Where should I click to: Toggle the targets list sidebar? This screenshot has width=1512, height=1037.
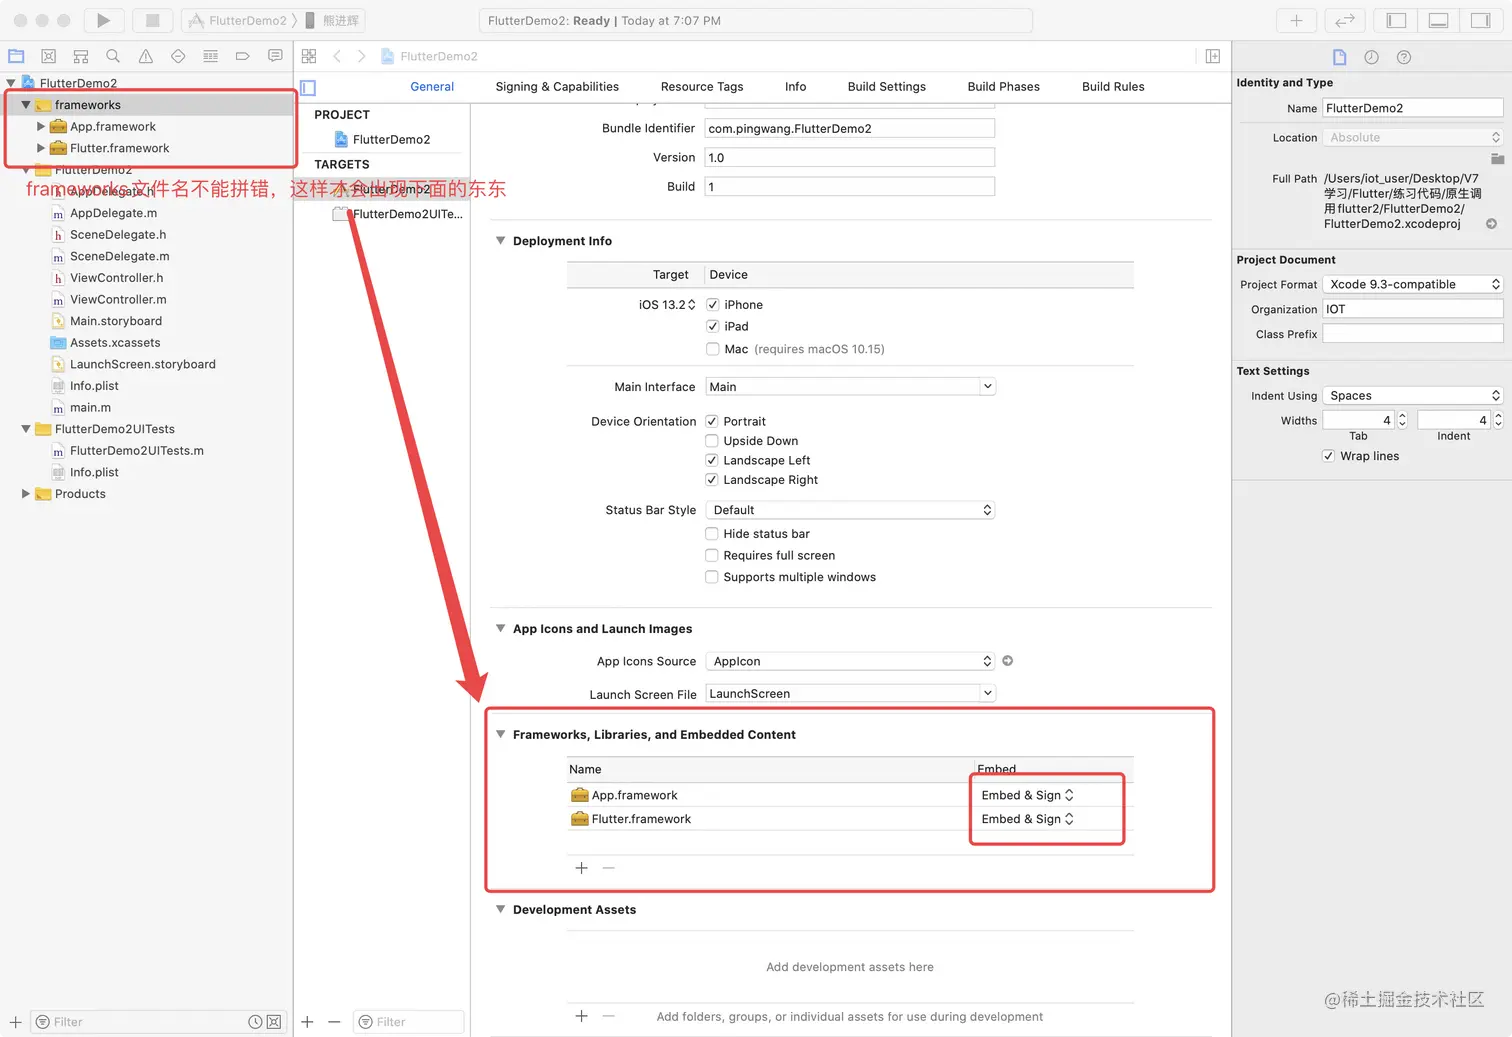tap(308, 88)
